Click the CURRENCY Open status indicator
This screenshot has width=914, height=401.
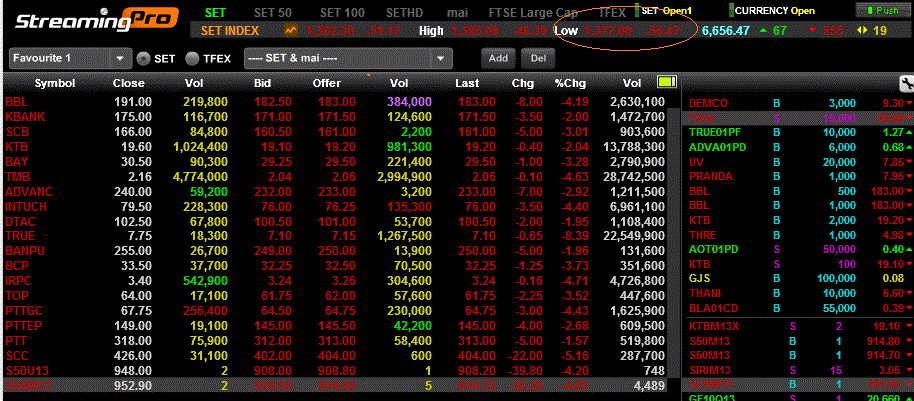772,10
